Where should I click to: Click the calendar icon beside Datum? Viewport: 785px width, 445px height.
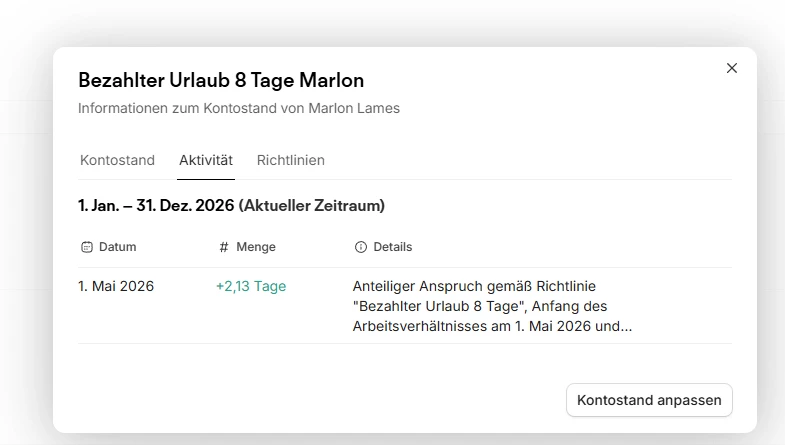click(x=87, y=247)
